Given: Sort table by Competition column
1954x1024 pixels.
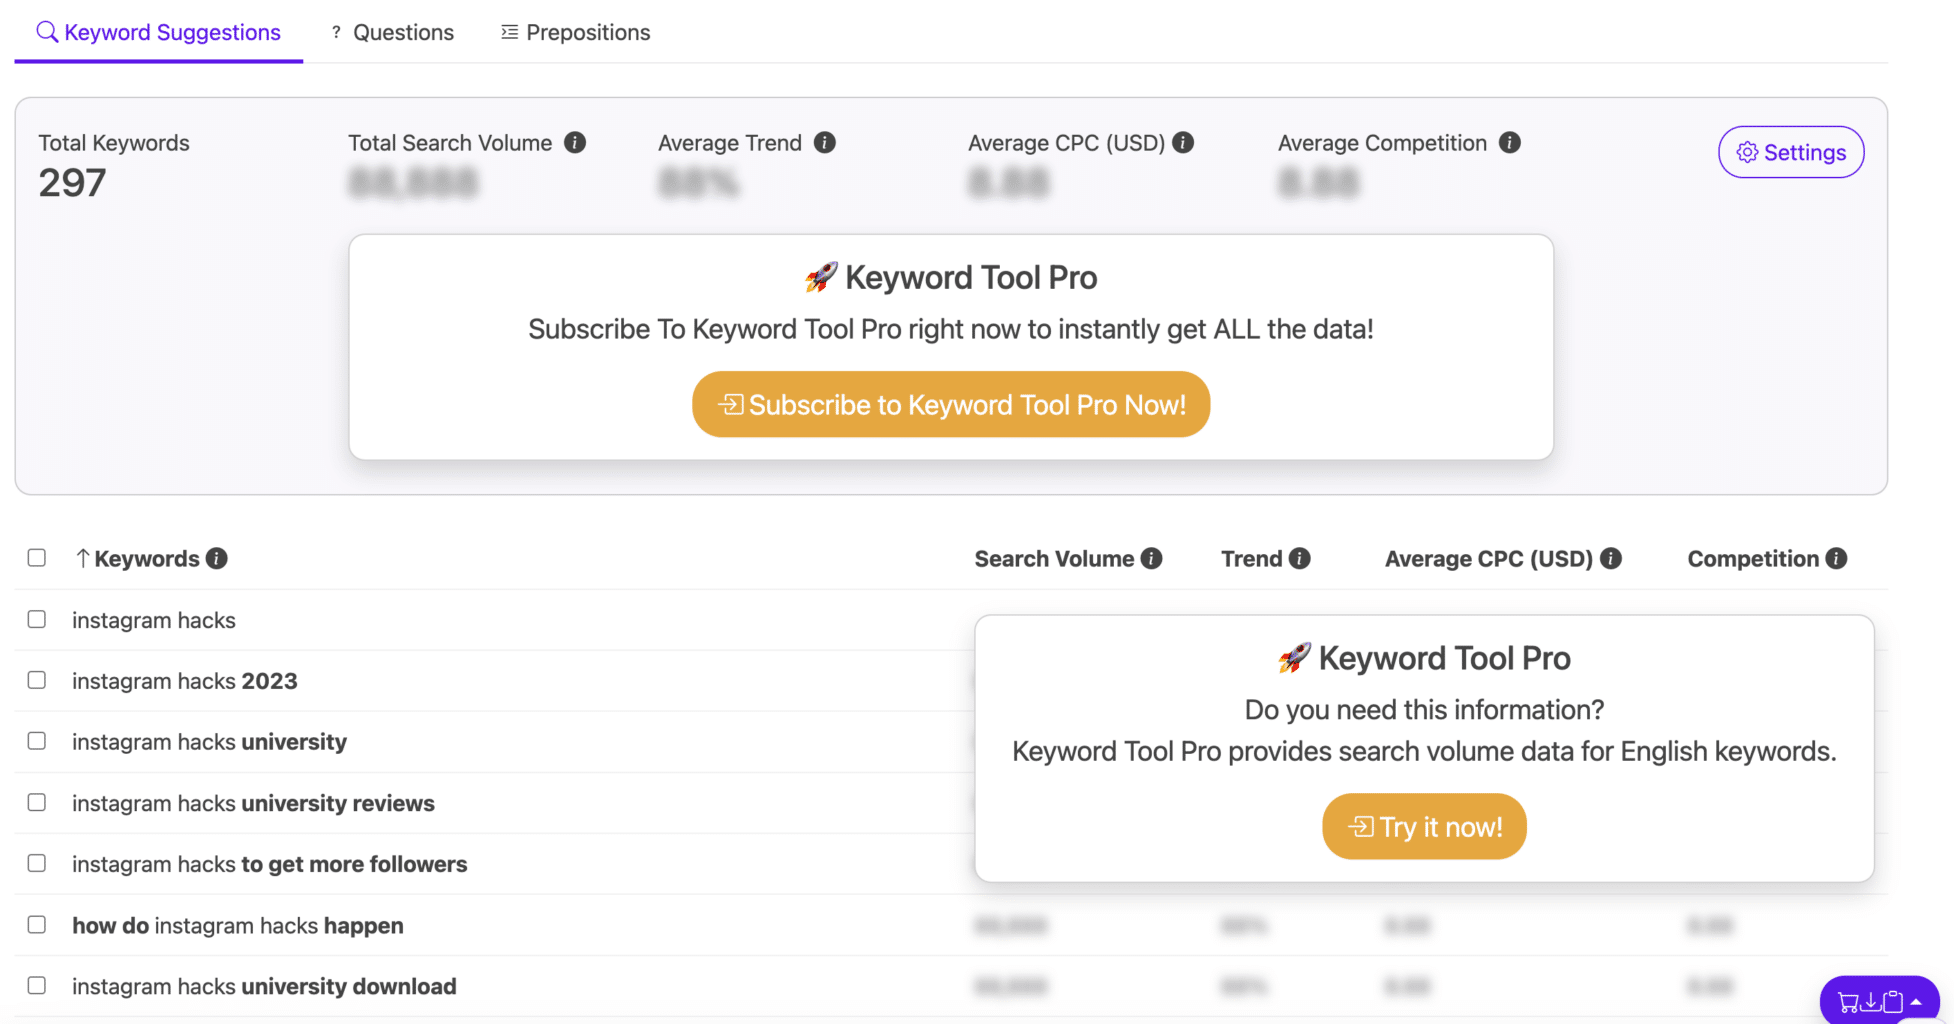Looking at the screenshot, I should pyautogui.click(x=1753, y=559).
